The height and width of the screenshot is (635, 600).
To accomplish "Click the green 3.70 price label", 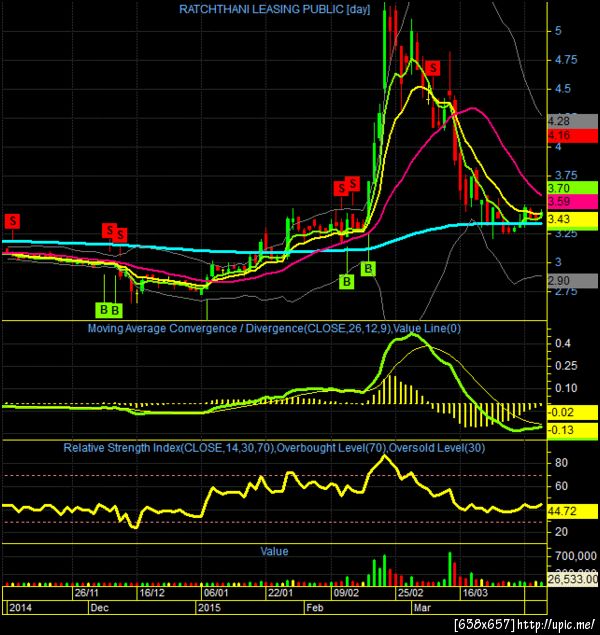I will click(x=572, y=188).
